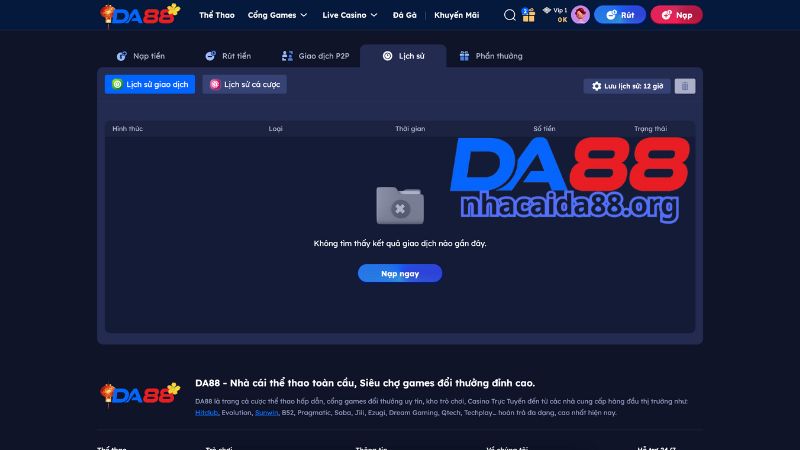
Task: Click the Hình thức column header
Action: click(x=128, y=129)
